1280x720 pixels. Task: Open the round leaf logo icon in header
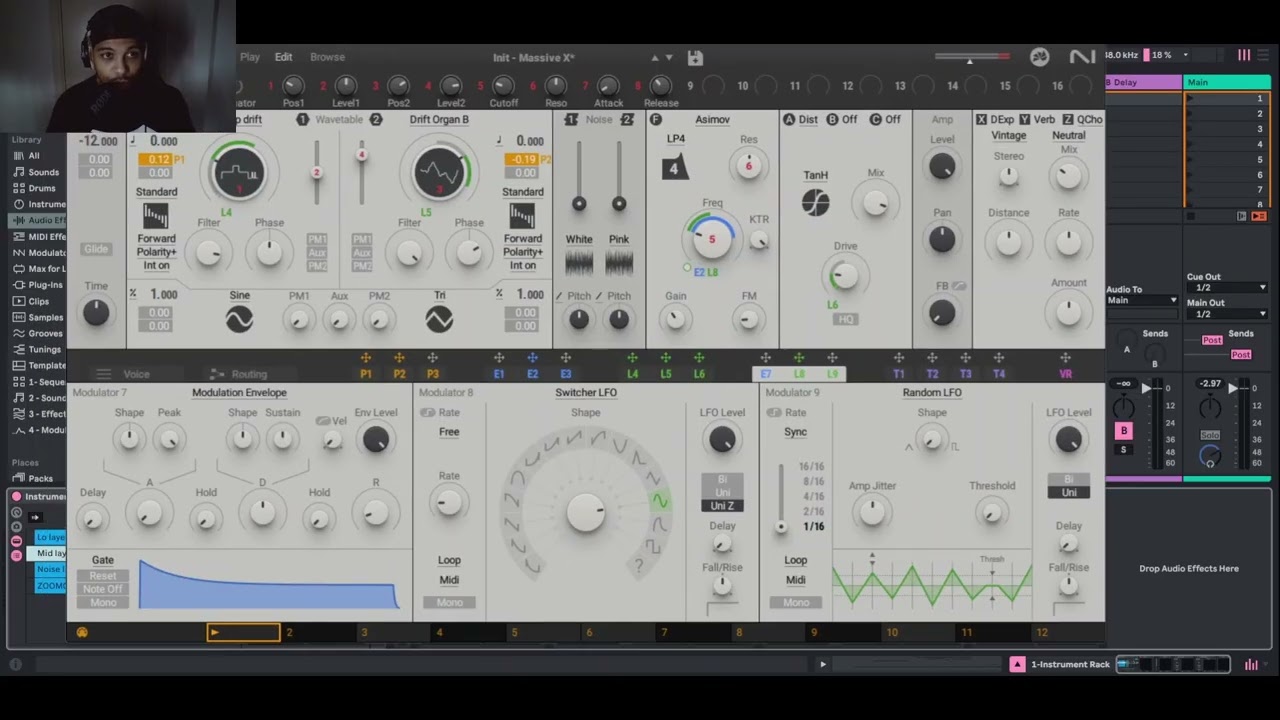click(x=1040, y=57)
